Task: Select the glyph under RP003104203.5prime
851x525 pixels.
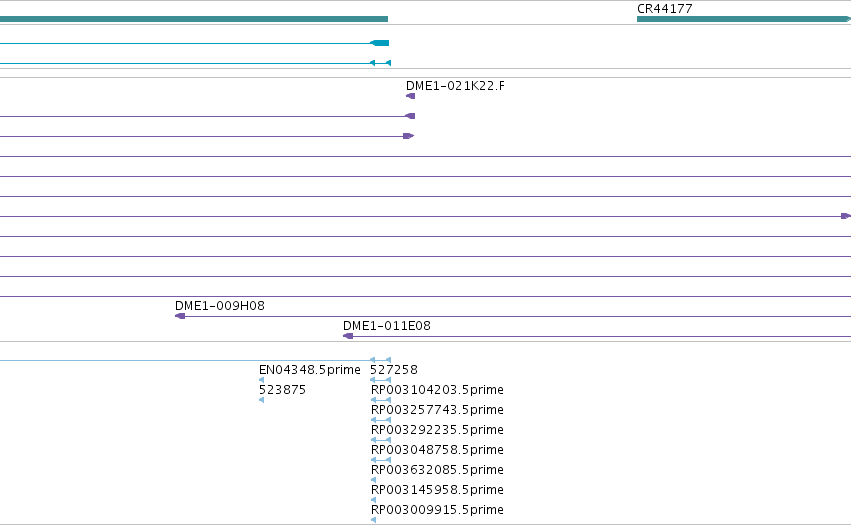Action: pos(380,400)
